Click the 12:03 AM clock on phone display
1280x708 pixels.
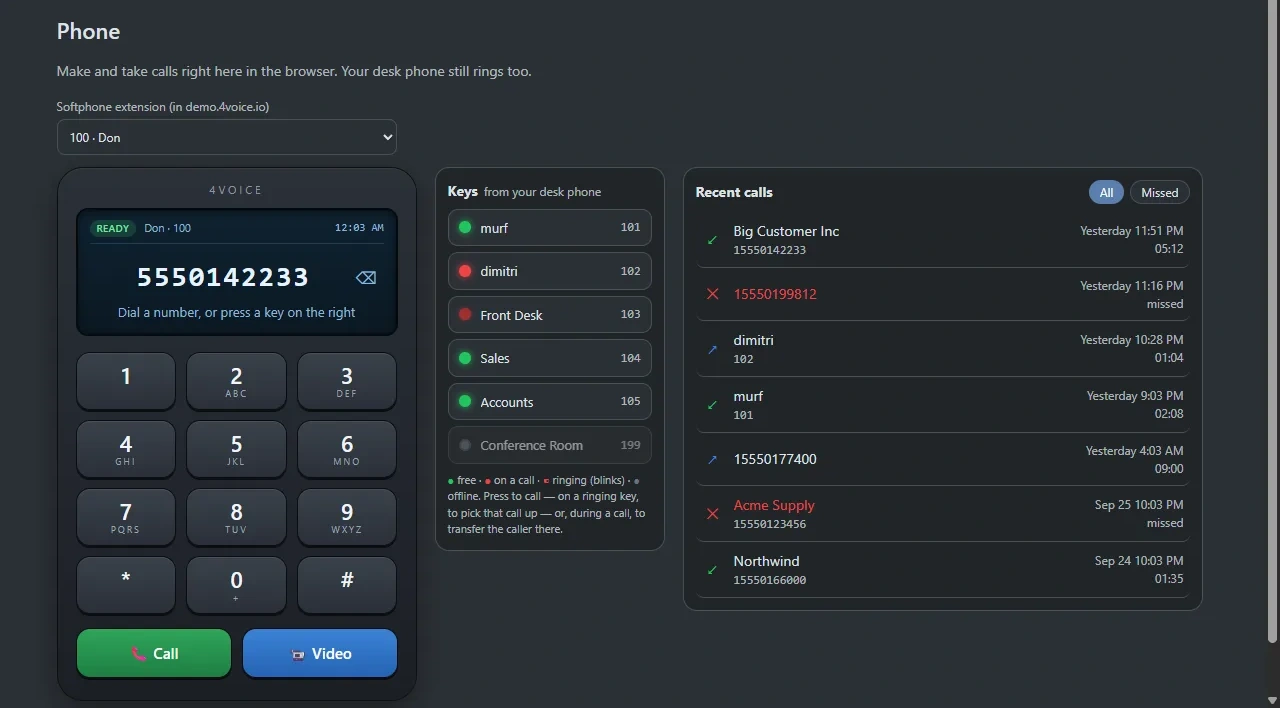pyautogui.click(x=359, y=228)
